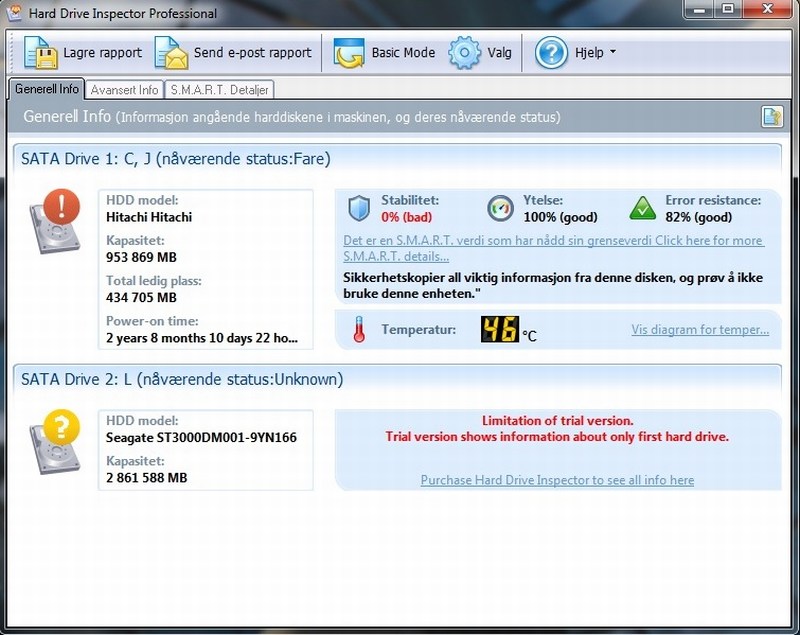Click the green Error resistance checkmark icon
The height and width of the screenshot is (635, 800).
coord(642,208)
